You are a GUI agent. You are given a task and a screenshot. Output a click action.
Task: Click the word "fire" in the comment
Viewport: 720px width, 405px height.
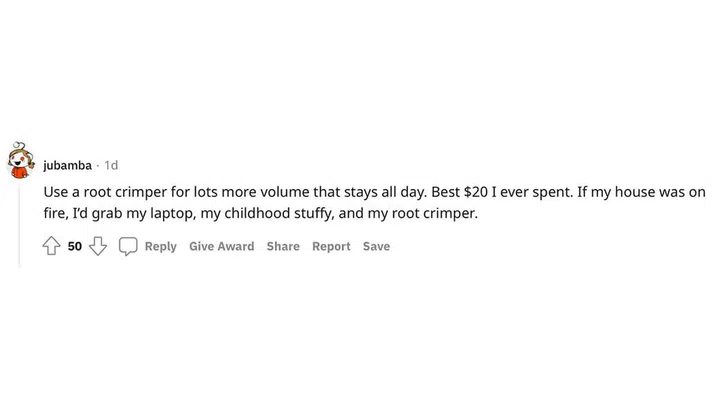(53, 213)
